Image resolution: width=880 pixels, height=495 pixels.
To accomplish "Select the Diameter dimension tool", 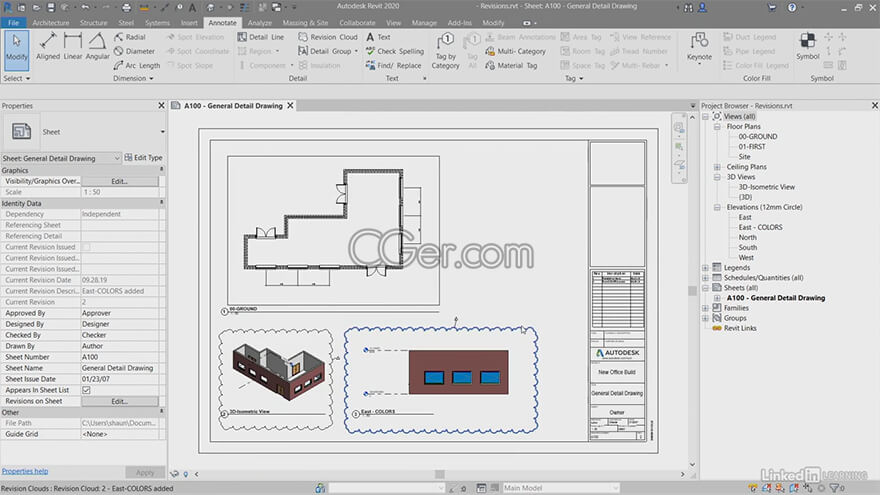I will (x=134, y=51).
